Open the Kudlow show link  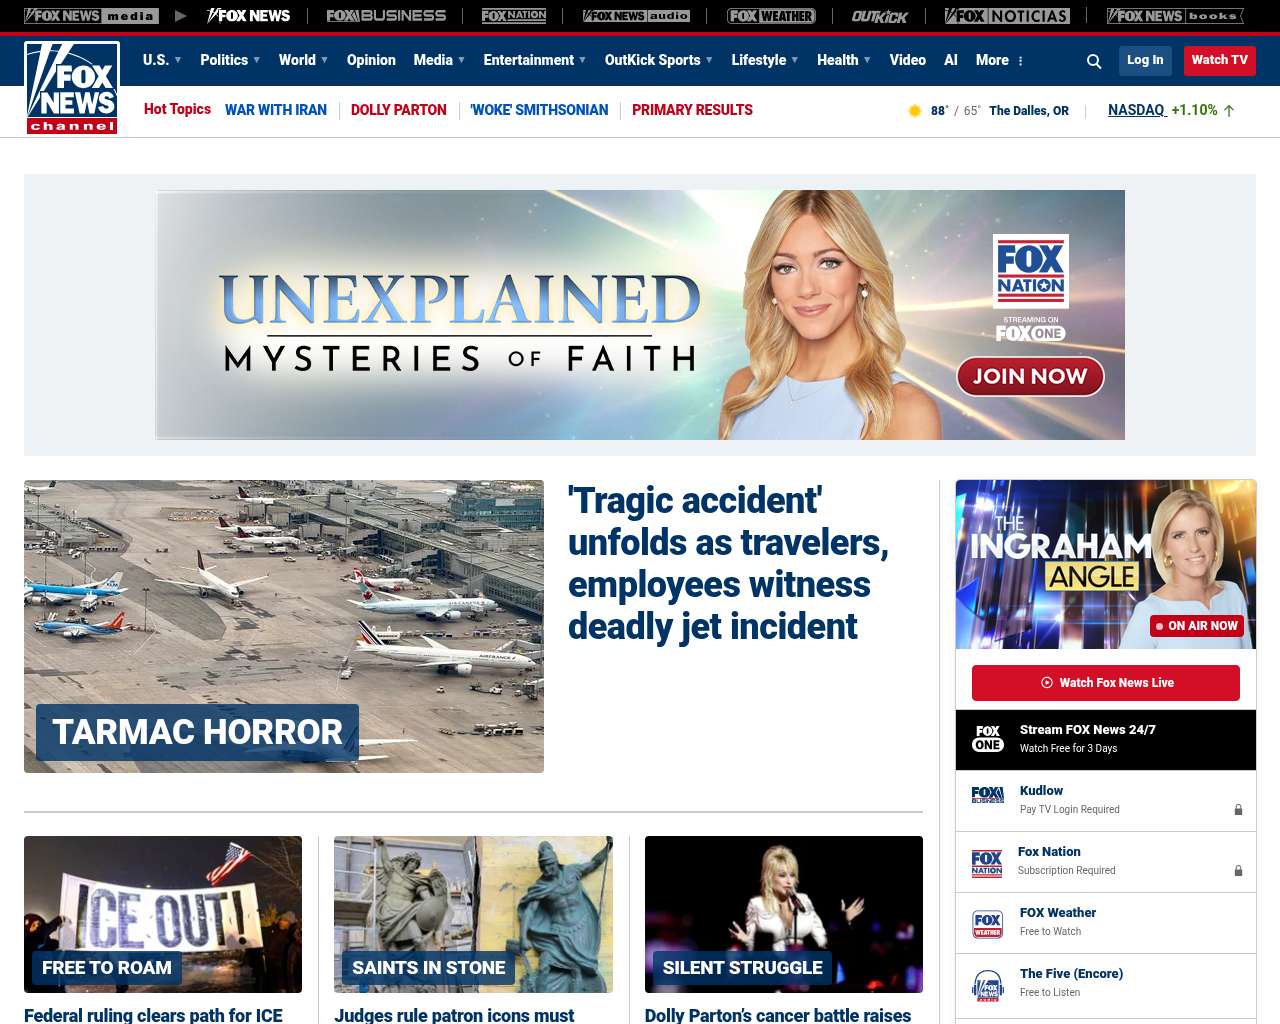(1041, 791)
